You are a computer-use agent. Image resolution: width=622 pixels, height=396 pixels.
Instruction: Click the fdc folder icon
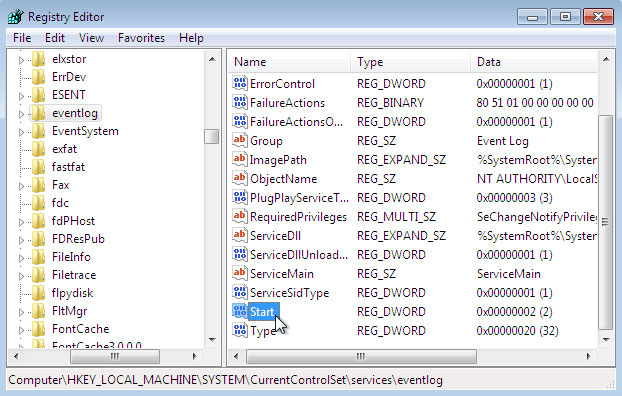38,203
